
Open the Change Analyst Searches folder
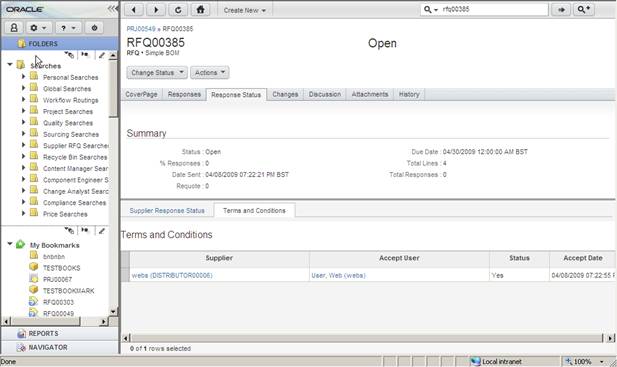click(75, 192)
